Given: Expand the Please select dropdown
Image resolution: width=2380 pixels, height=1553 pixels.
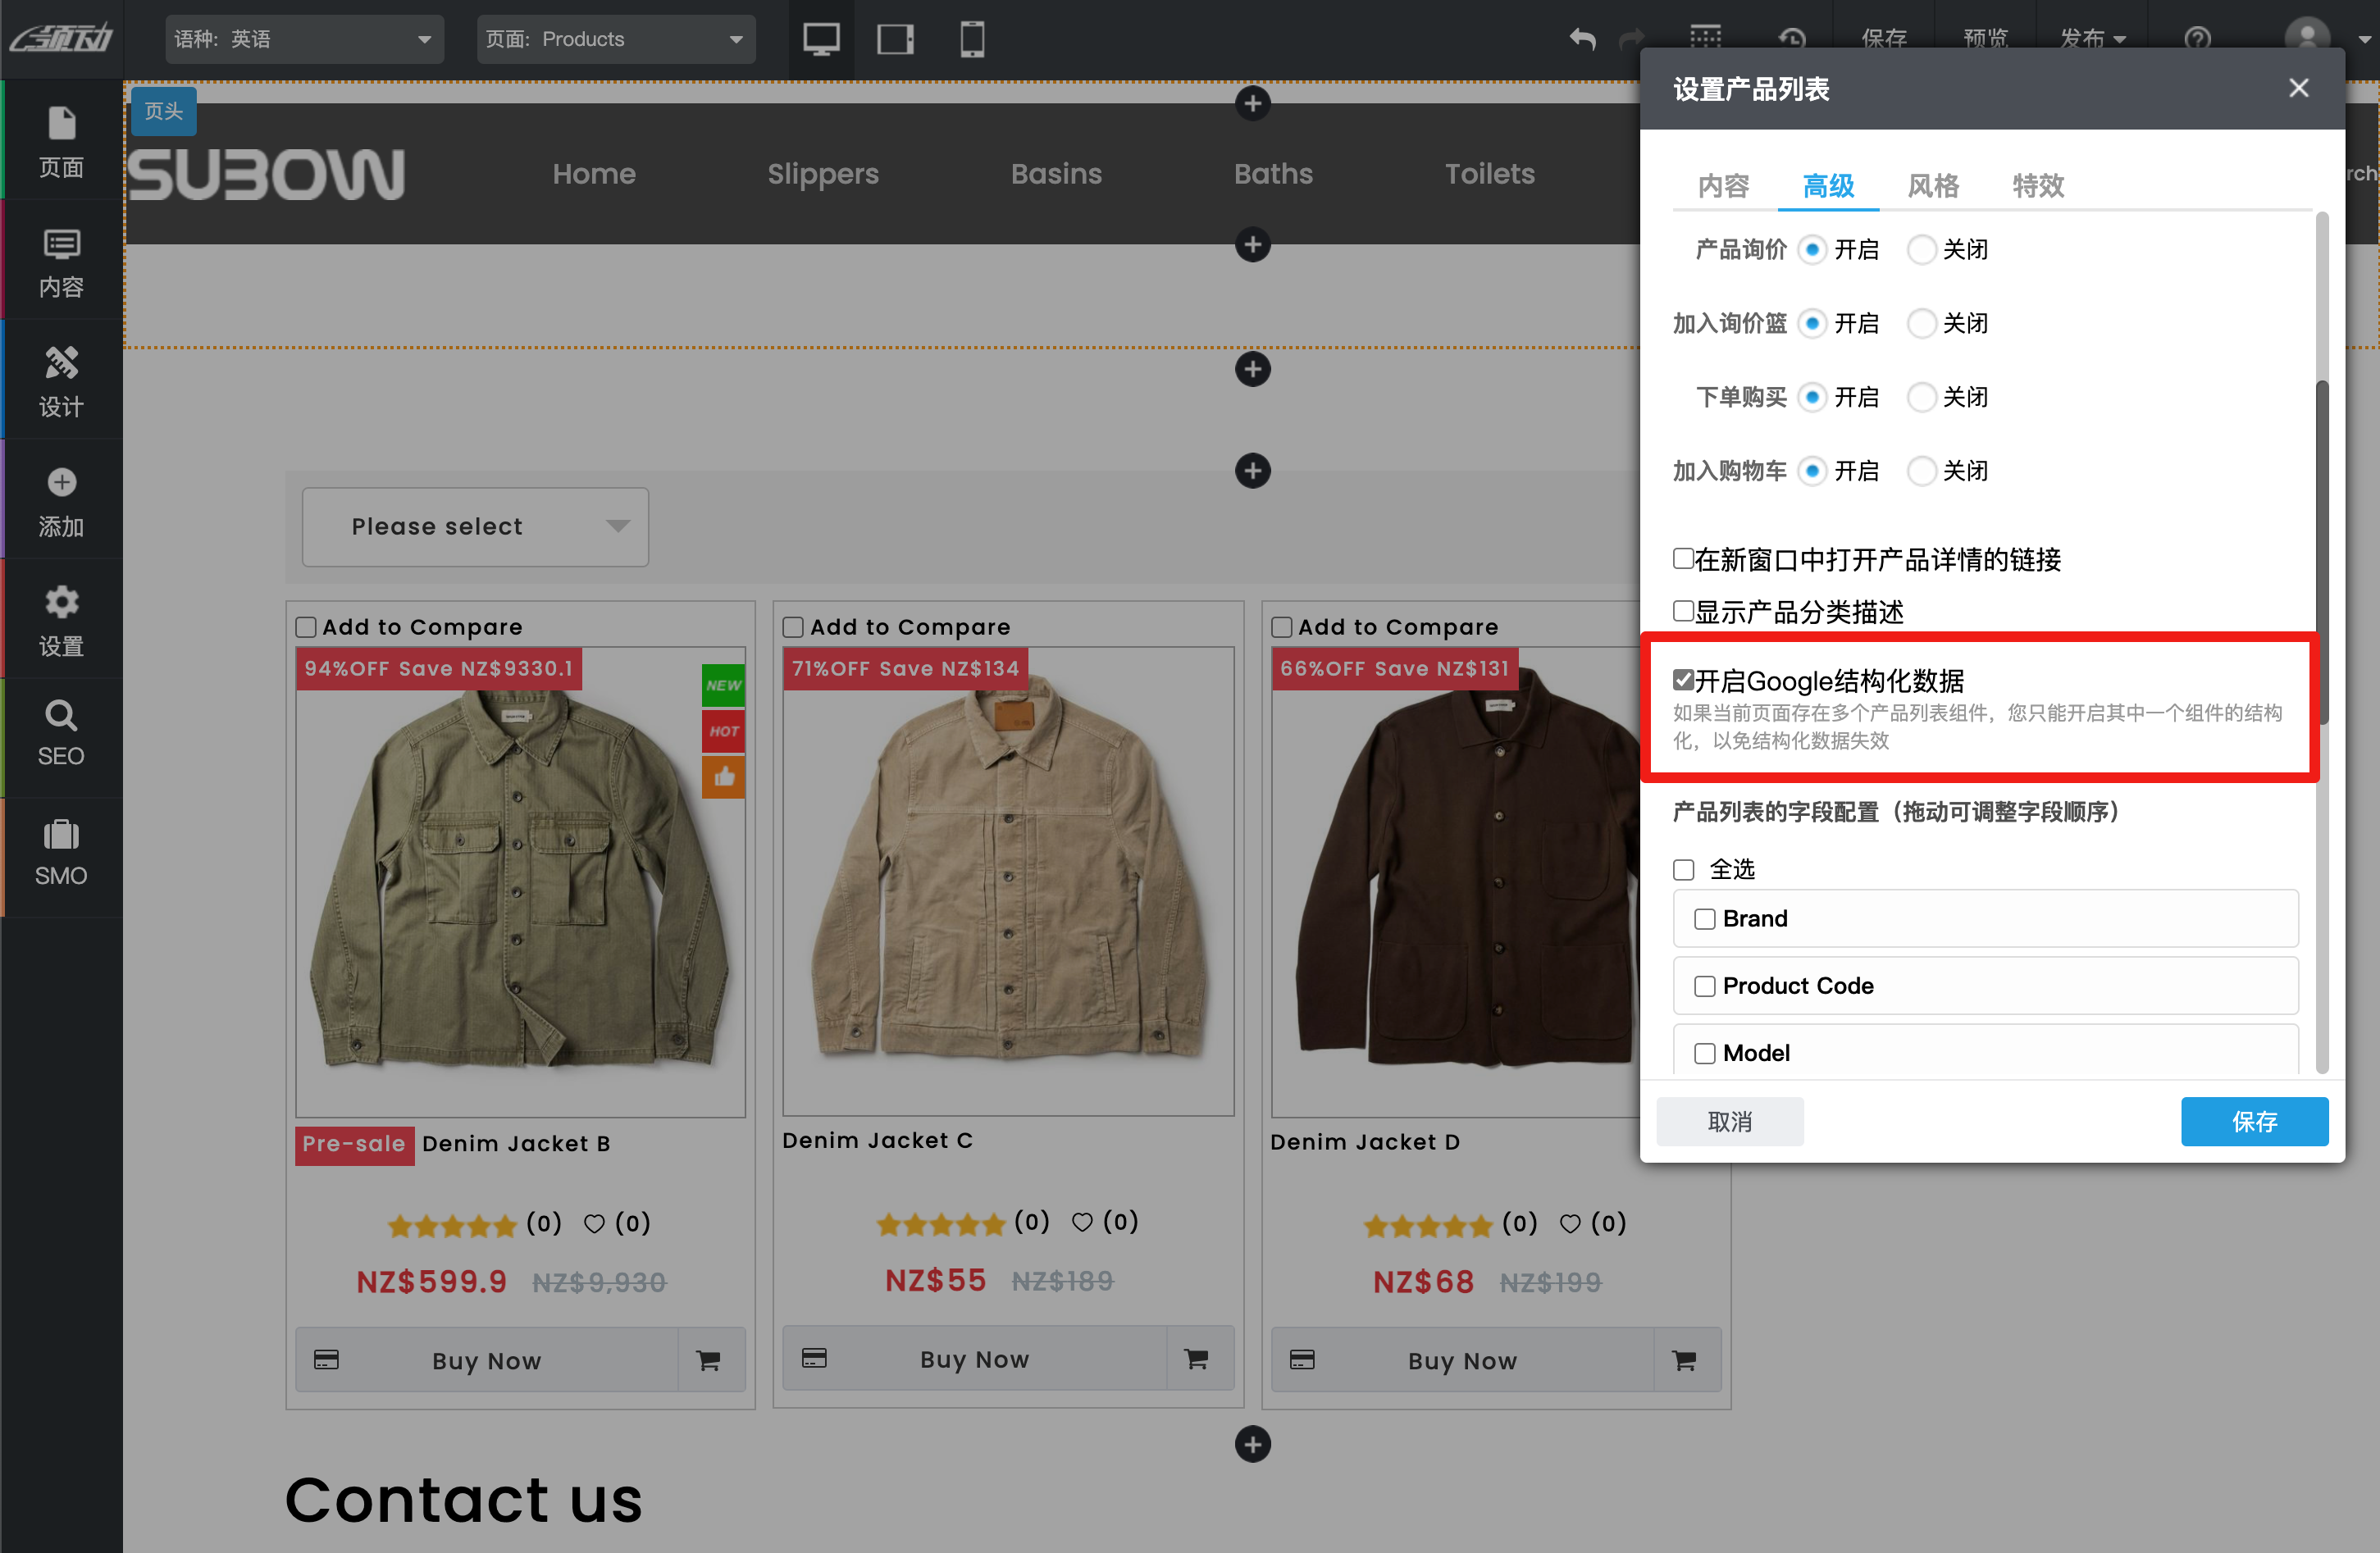Looking at the screenshot, I should click(x=475, y=526).
